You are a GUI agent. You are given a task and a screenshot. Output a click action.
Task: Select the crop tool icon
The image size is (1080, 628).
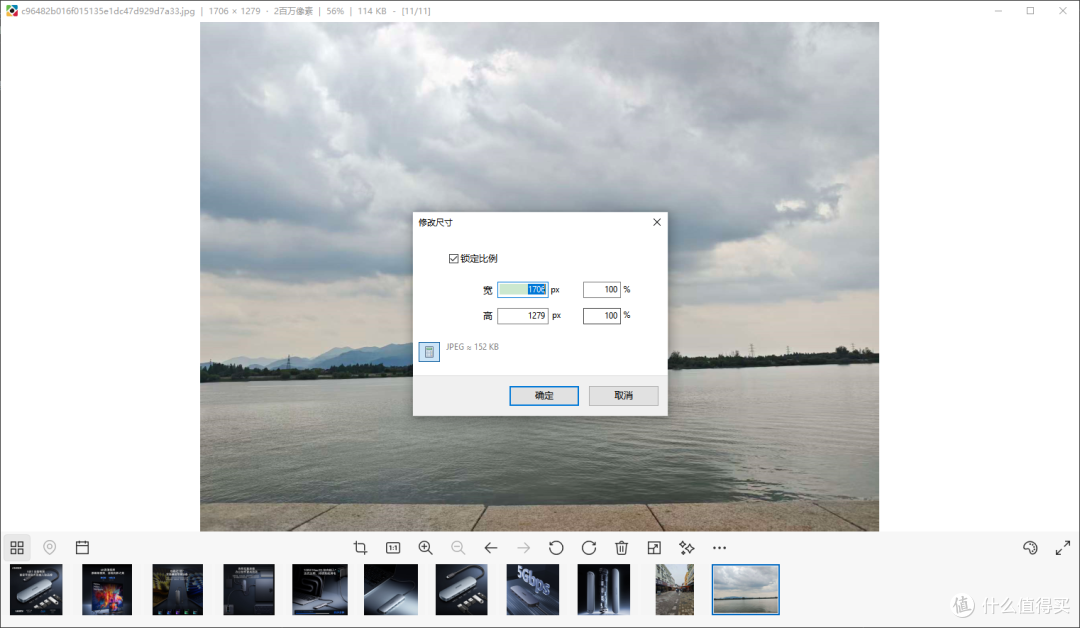point(360,547)
